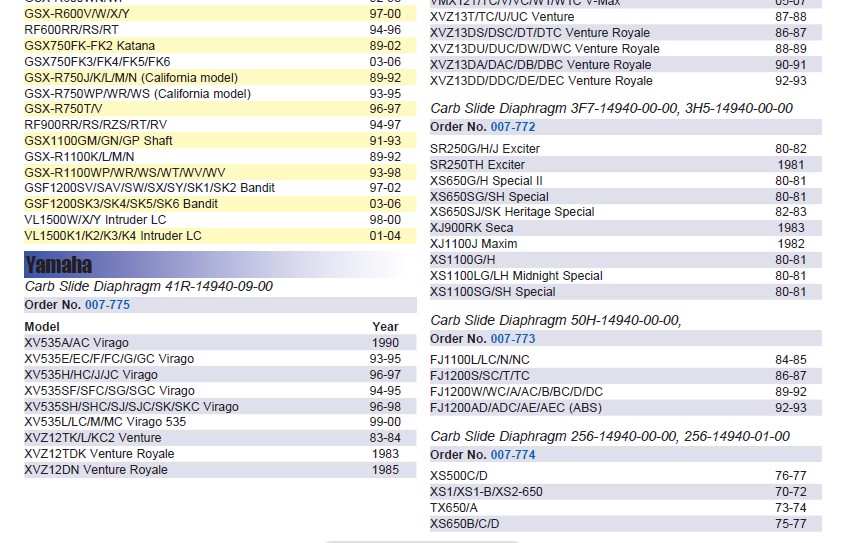
Task: Select XVZ12DN Venture Royale row
Action: [x=220, y=470]
